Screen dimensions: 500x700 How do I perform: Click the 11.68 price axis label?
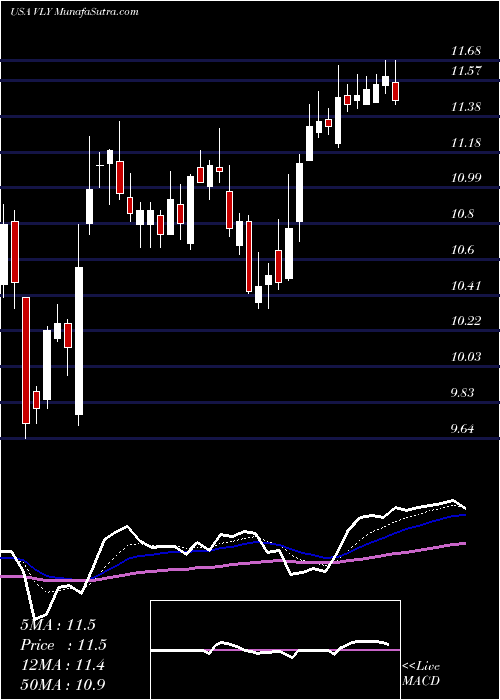(466, 51)
